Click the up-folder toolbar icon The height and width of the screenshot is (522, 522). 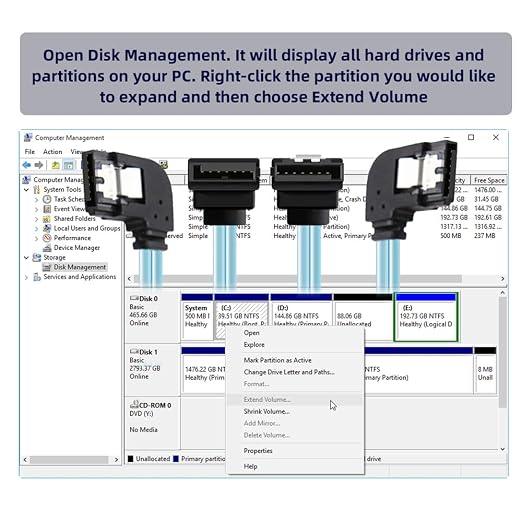[56, 165]
